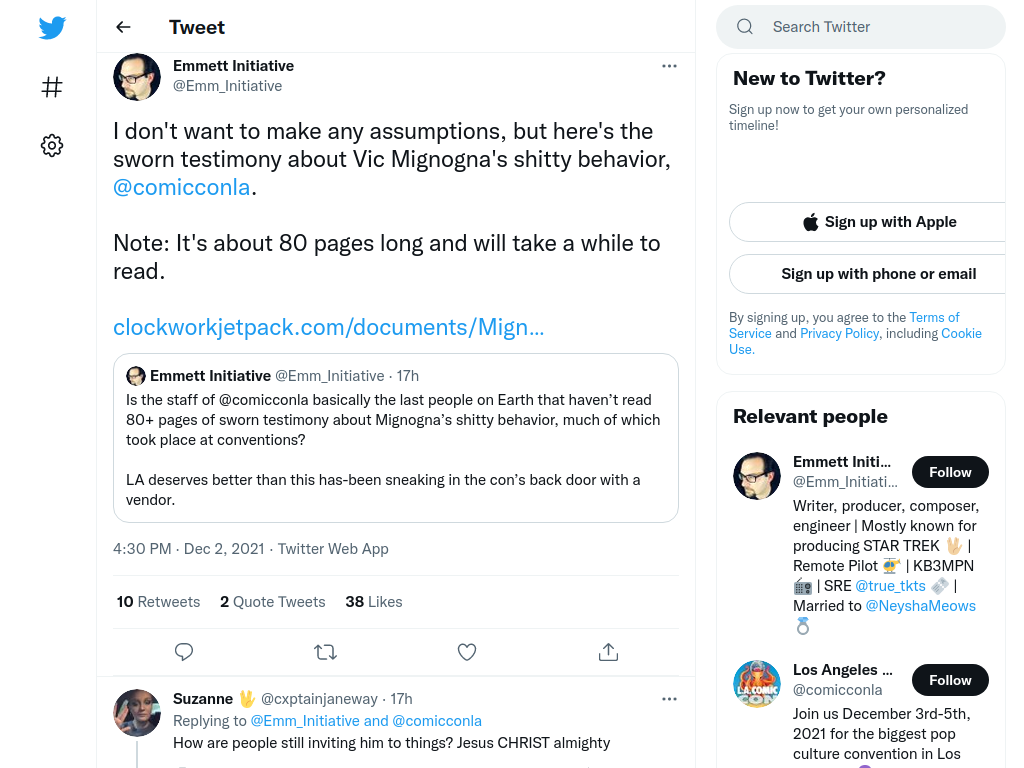
Task: Follow Emmett Initiative in Relevant people
Action: (950, 472)
